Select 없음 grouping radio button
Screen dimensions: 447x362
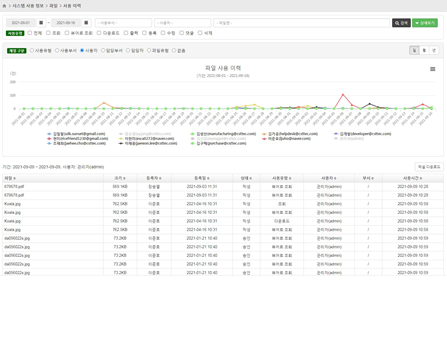[174, 50]
